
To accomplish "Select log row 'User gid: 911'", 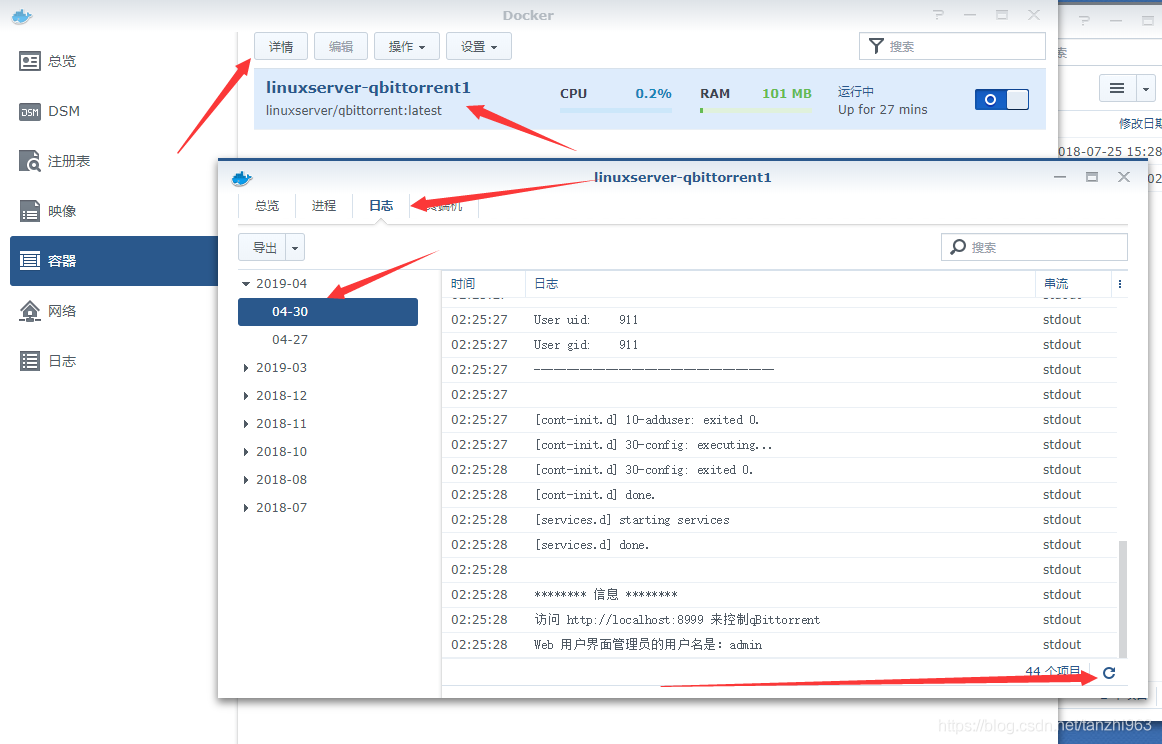I will (x=780, y=345).
